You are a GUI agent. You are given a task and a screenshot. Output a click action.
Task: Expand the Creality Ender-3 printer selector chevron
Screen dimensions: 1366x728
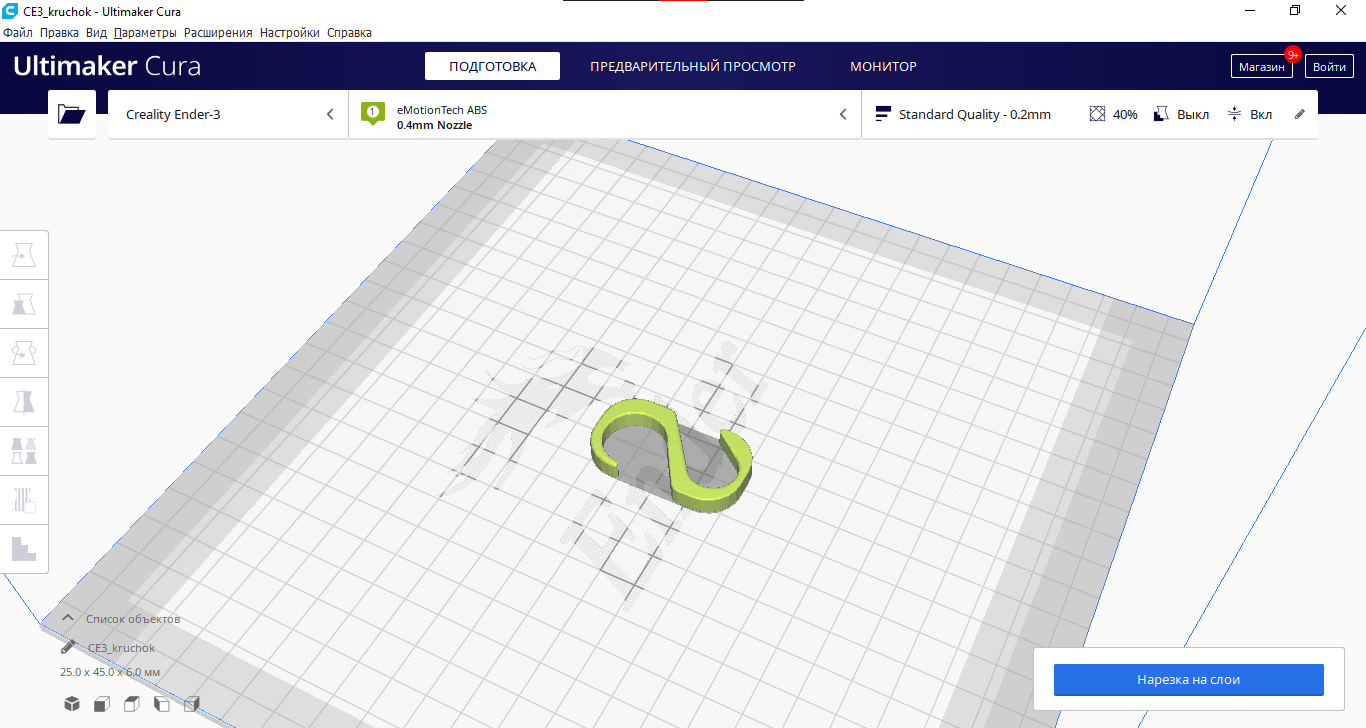pyautogui.click(x=330, y=114)
